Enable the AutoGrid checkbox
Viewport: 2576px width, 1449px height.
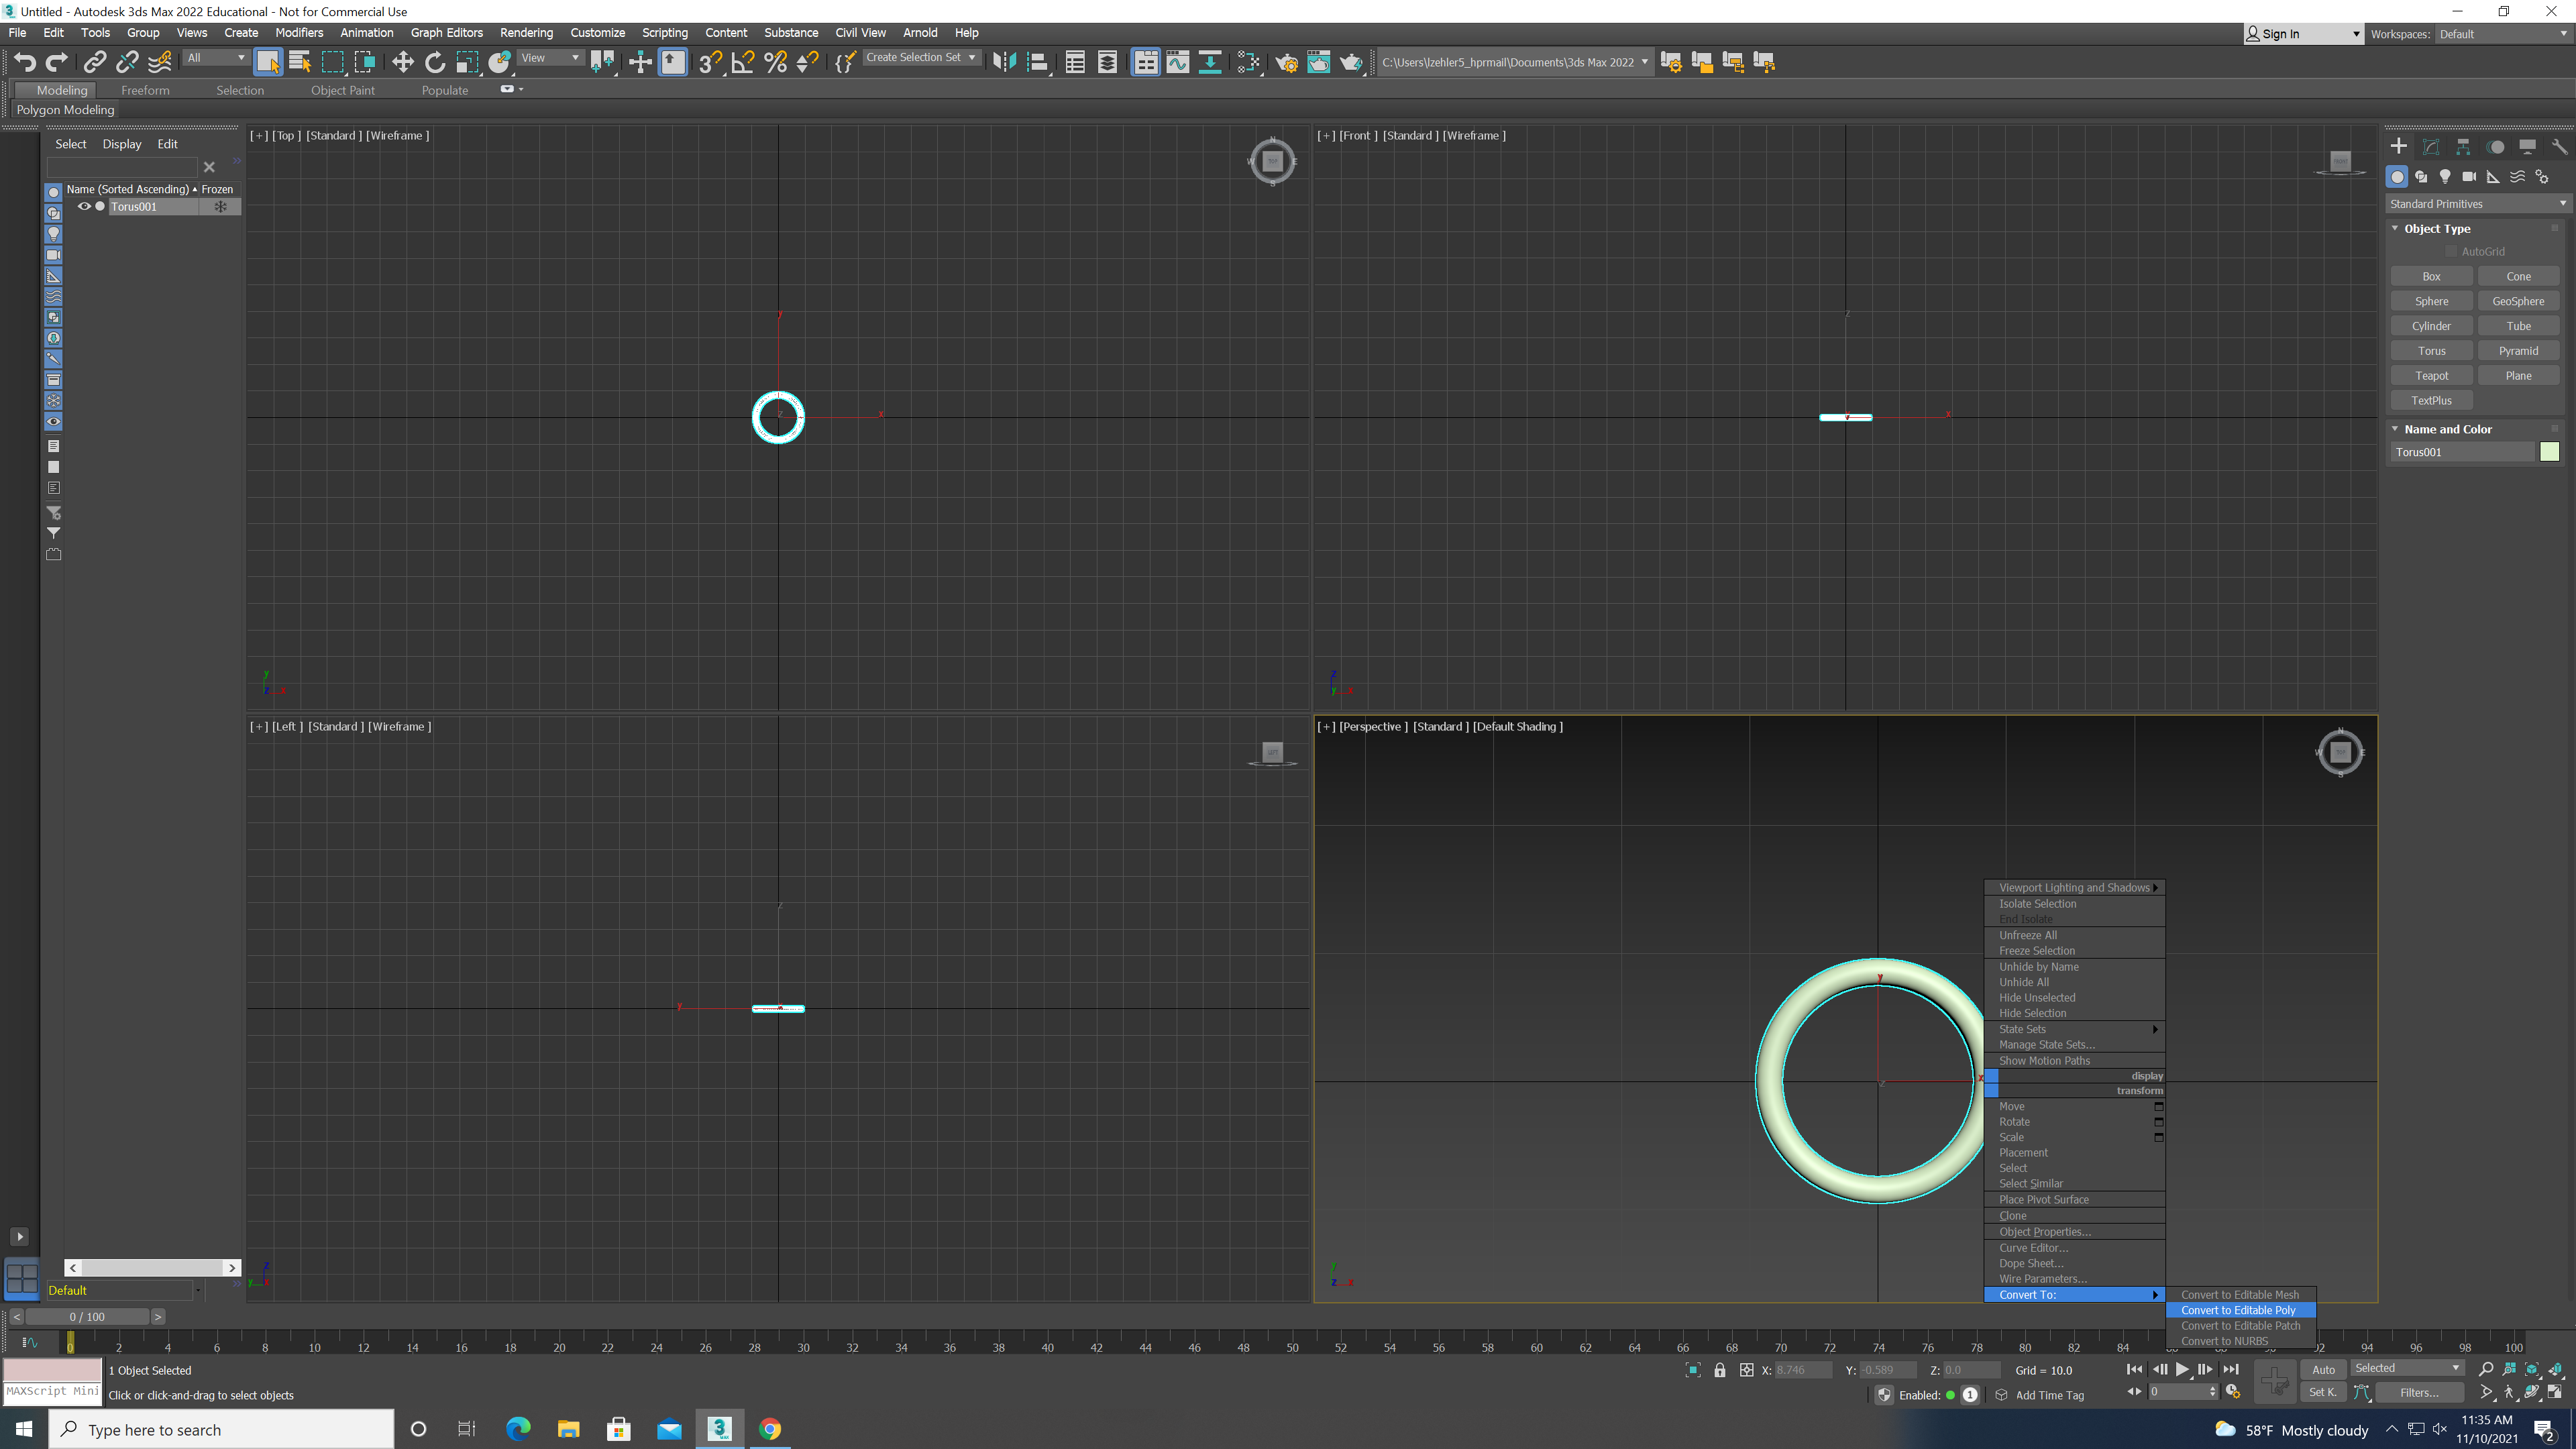(x=2452, y=251)
